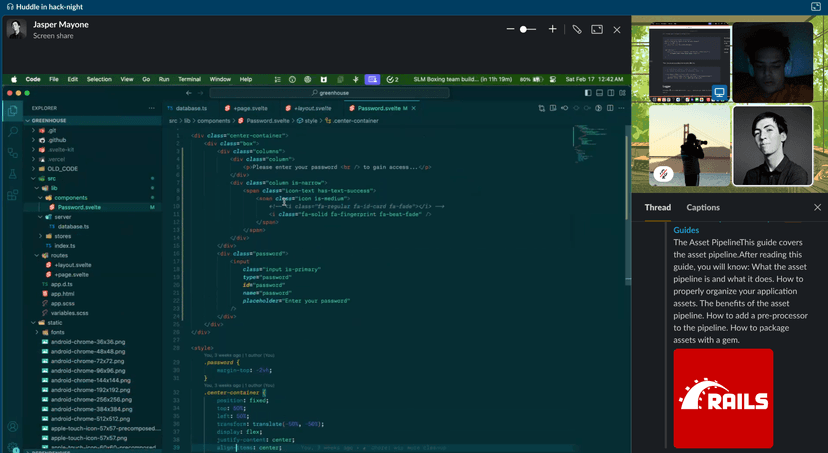Screen dimensions: 828x453
Task: Open database.ts editor tab
Action: click(x=188, y=108)
